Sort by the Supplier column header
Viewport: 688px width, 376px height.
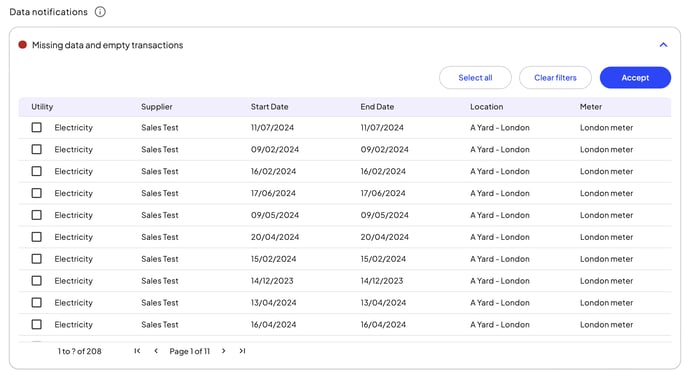tap(157, 107)
